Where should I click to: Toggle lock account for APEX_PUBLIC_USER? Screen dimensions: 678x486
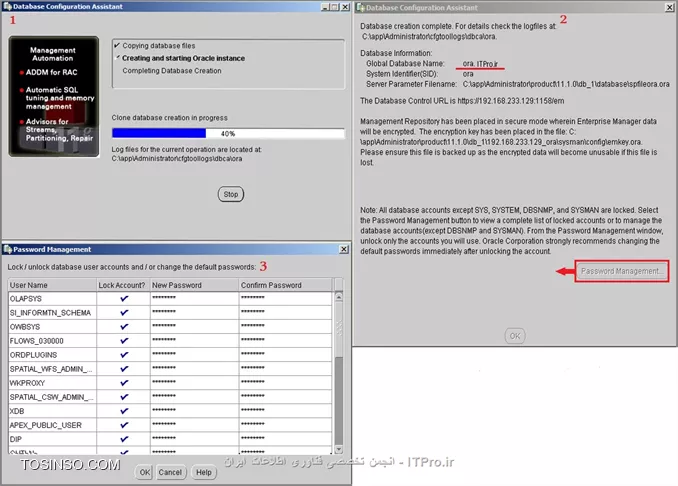click(x=124, y=425)
